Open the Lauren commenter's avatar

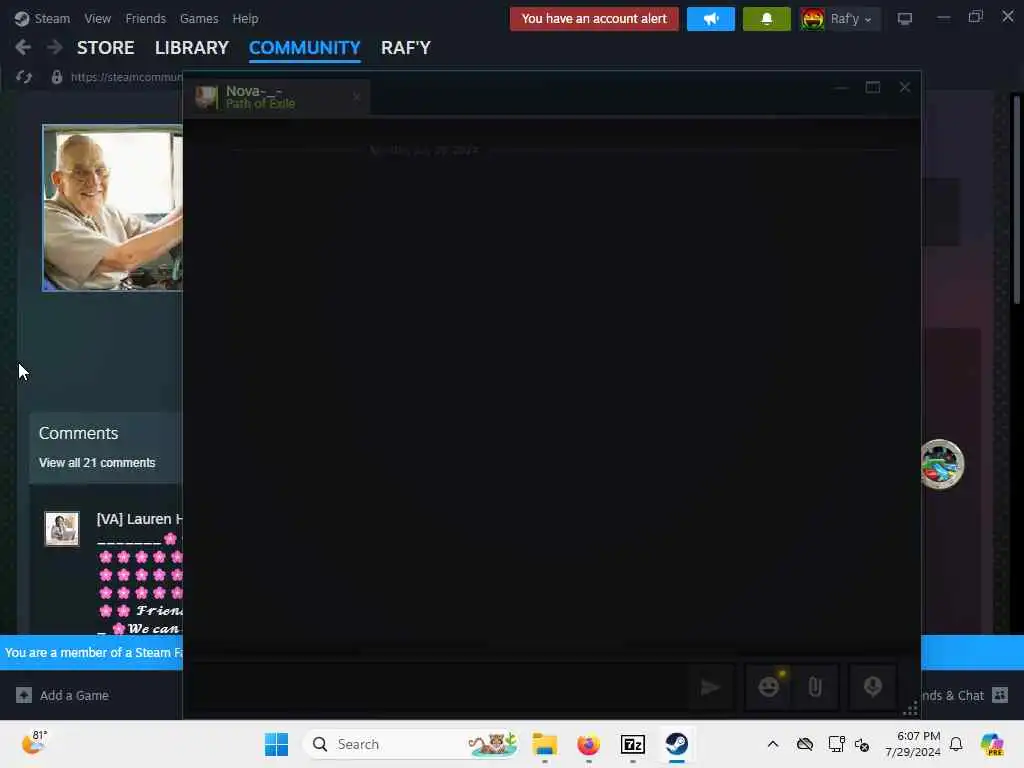(x=62, y=528)
